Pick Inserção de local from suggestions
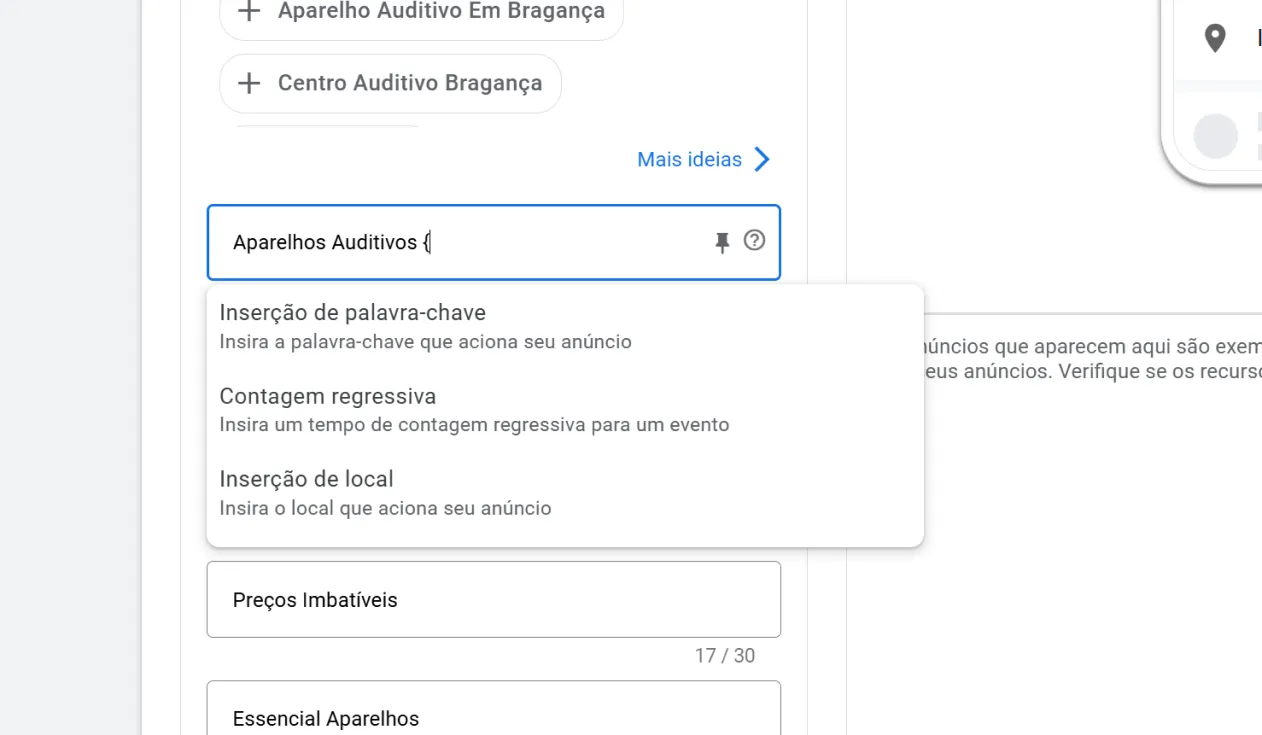This screenshot has height=735, width=1262. [306, 479]
